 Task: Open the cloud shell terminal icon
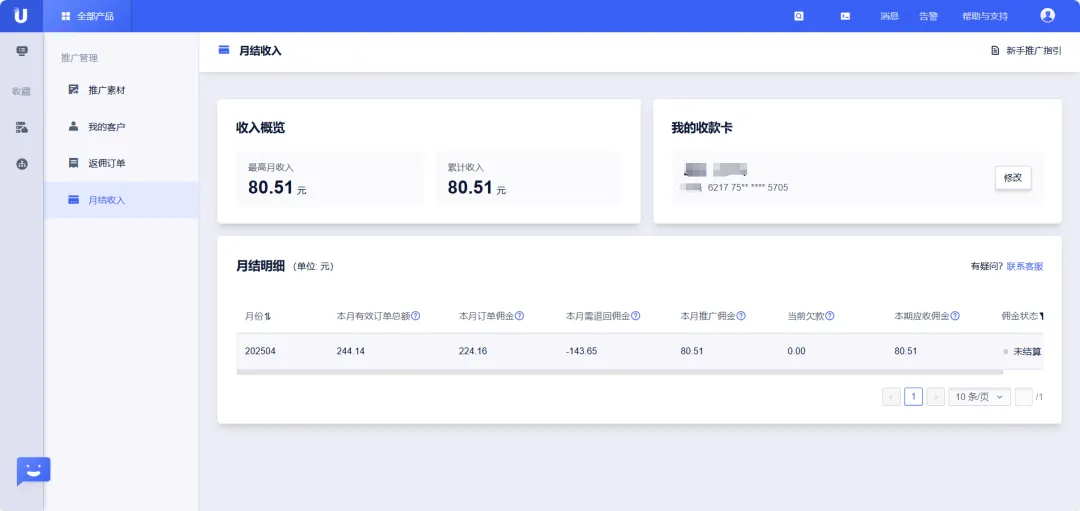[x=845, y=16]
